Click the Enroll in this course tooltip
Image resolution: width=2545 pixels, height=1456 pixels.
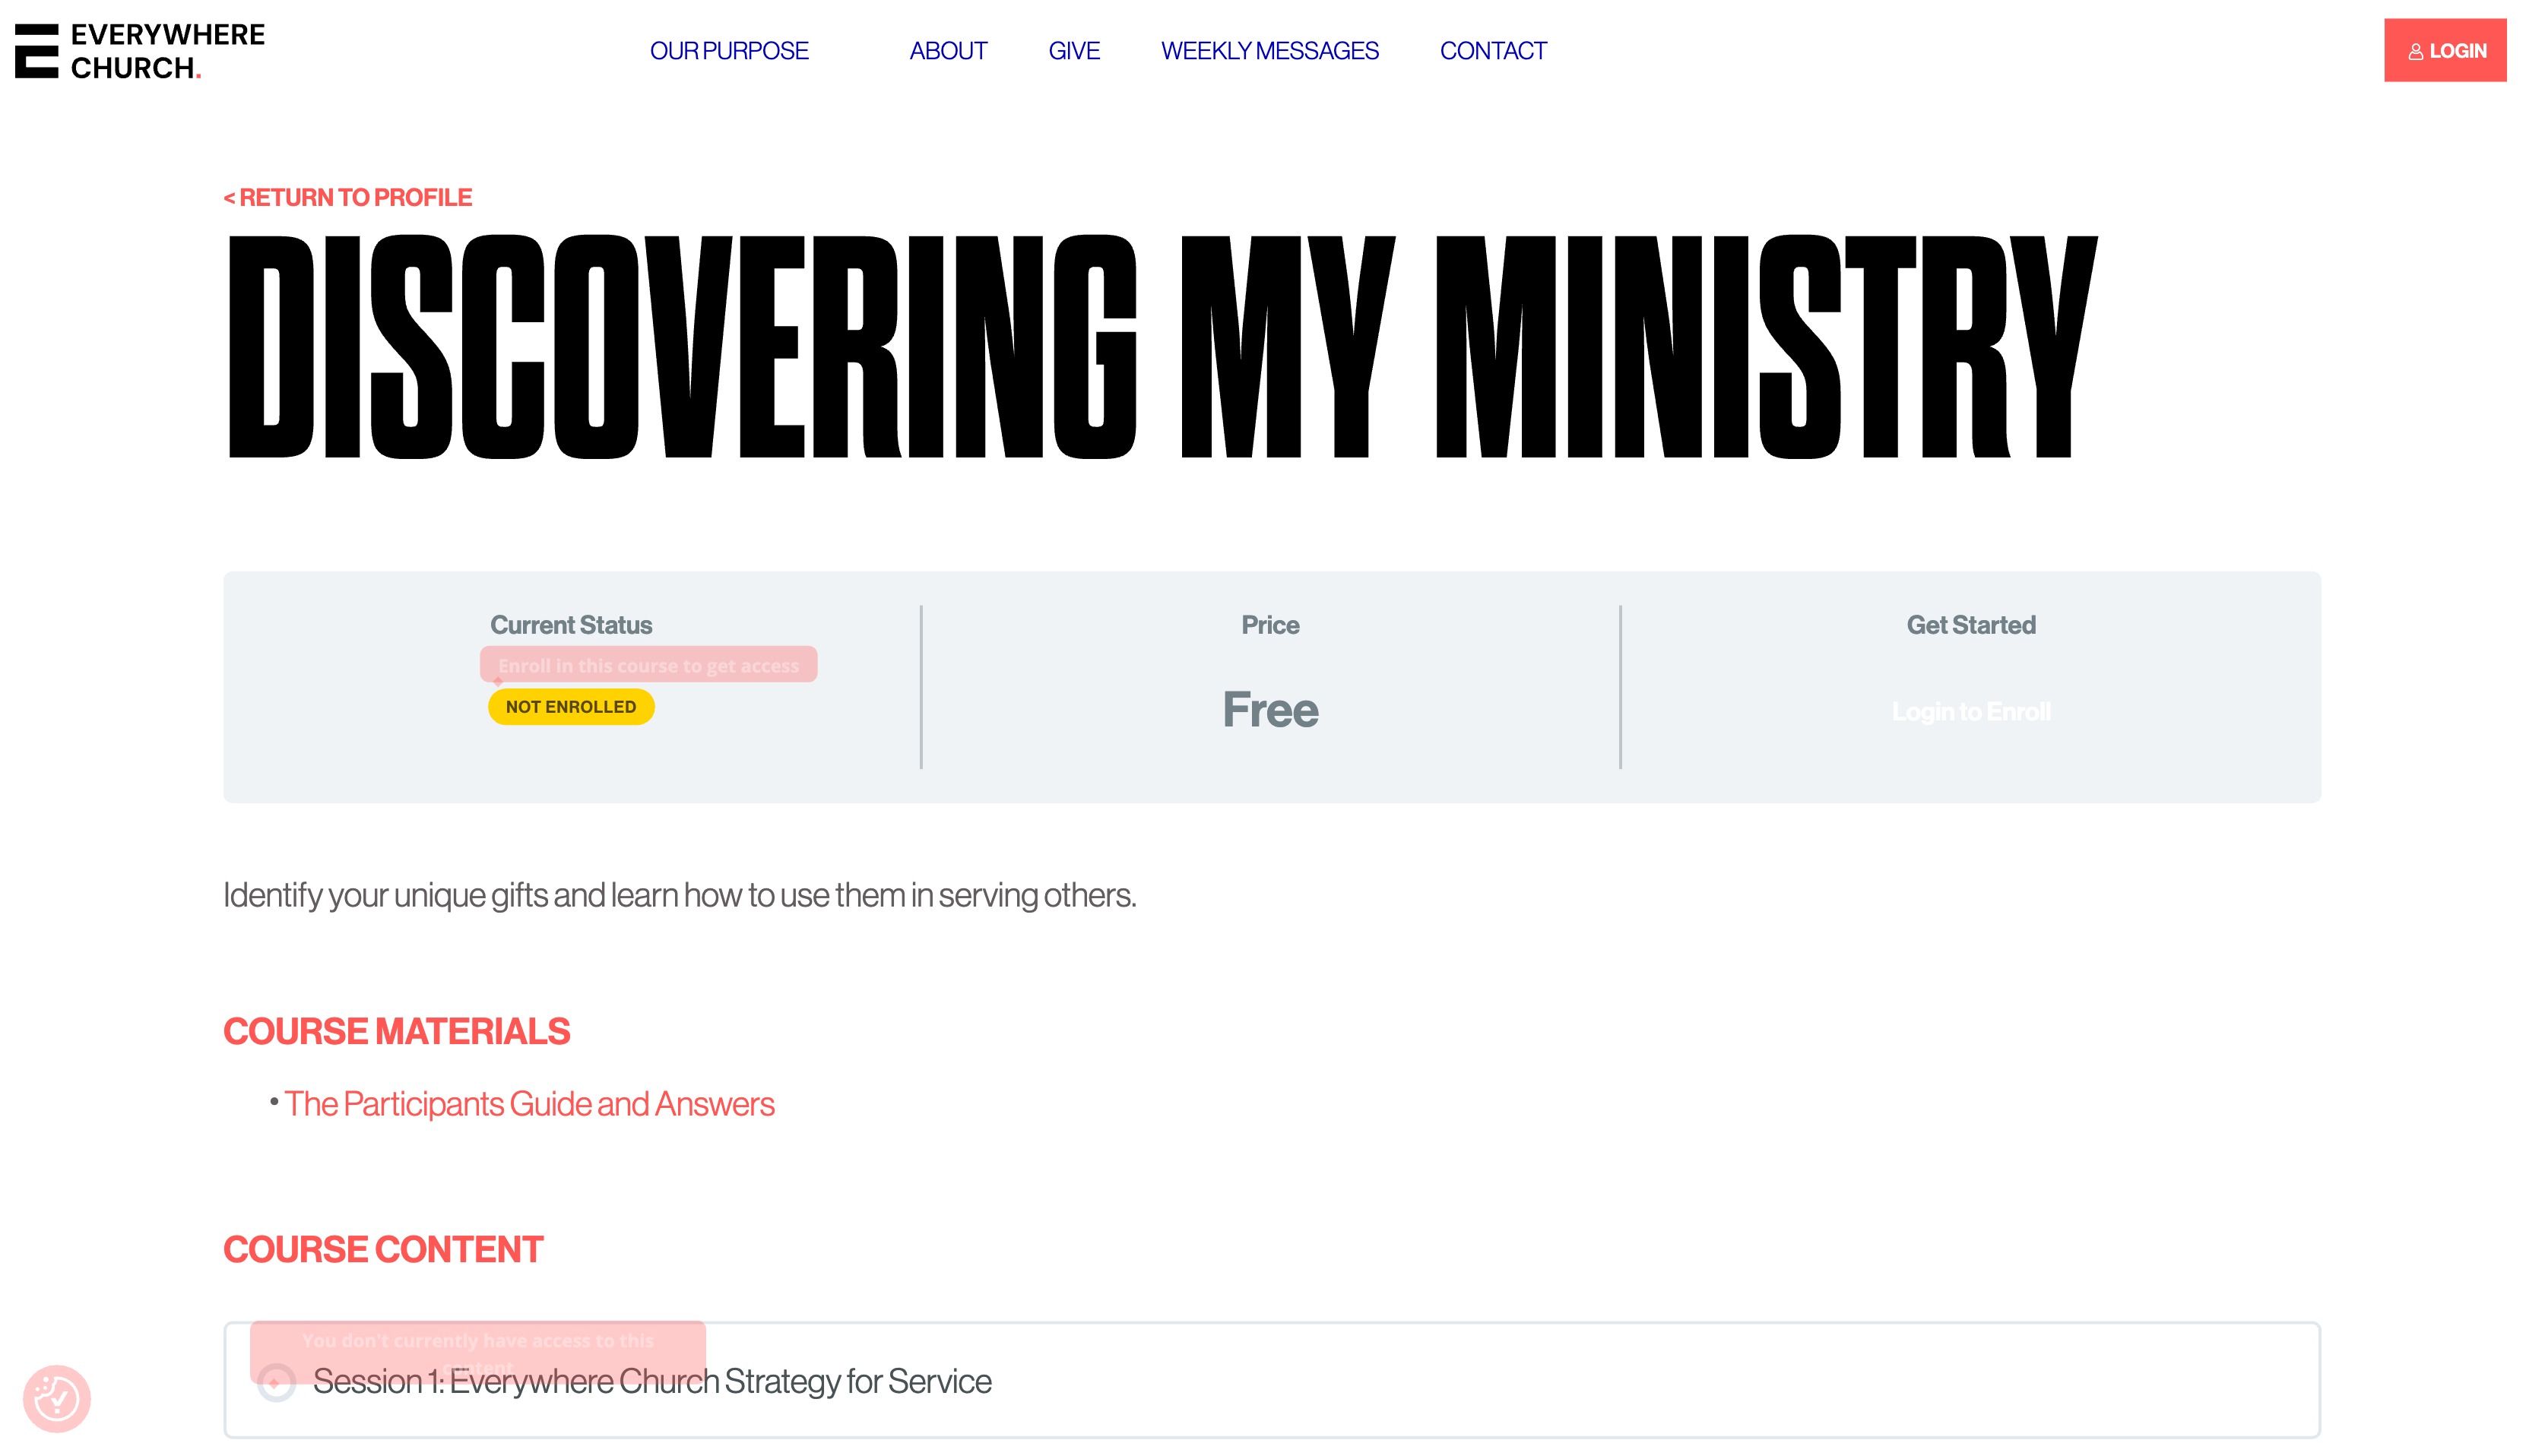[648, 665]
